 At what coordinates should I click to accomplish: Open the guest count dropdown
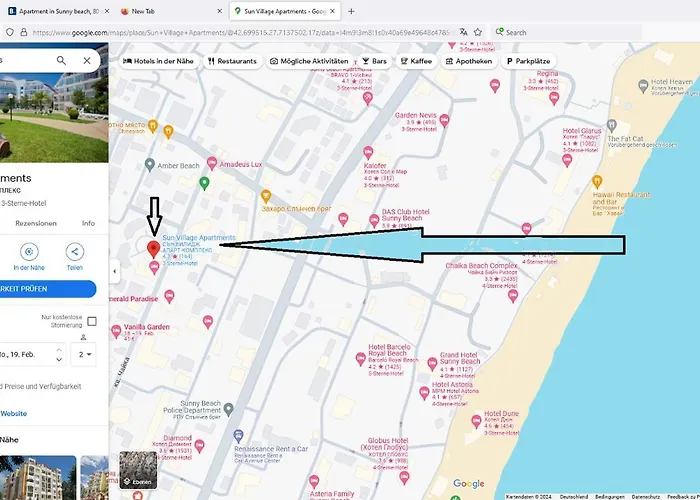click(x=86, y=354)
